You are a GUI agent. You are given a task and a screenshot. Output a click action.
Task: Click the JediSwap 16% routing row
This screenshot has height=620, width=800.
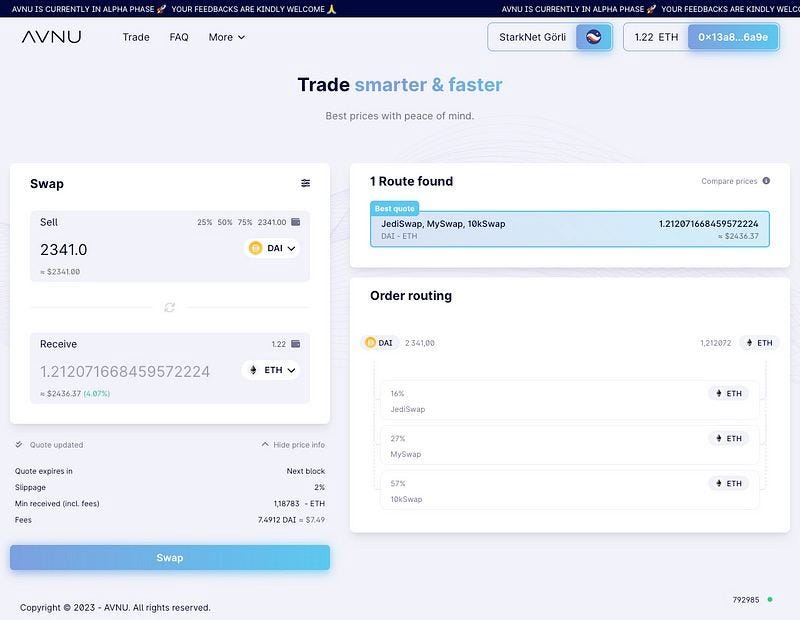569,401
